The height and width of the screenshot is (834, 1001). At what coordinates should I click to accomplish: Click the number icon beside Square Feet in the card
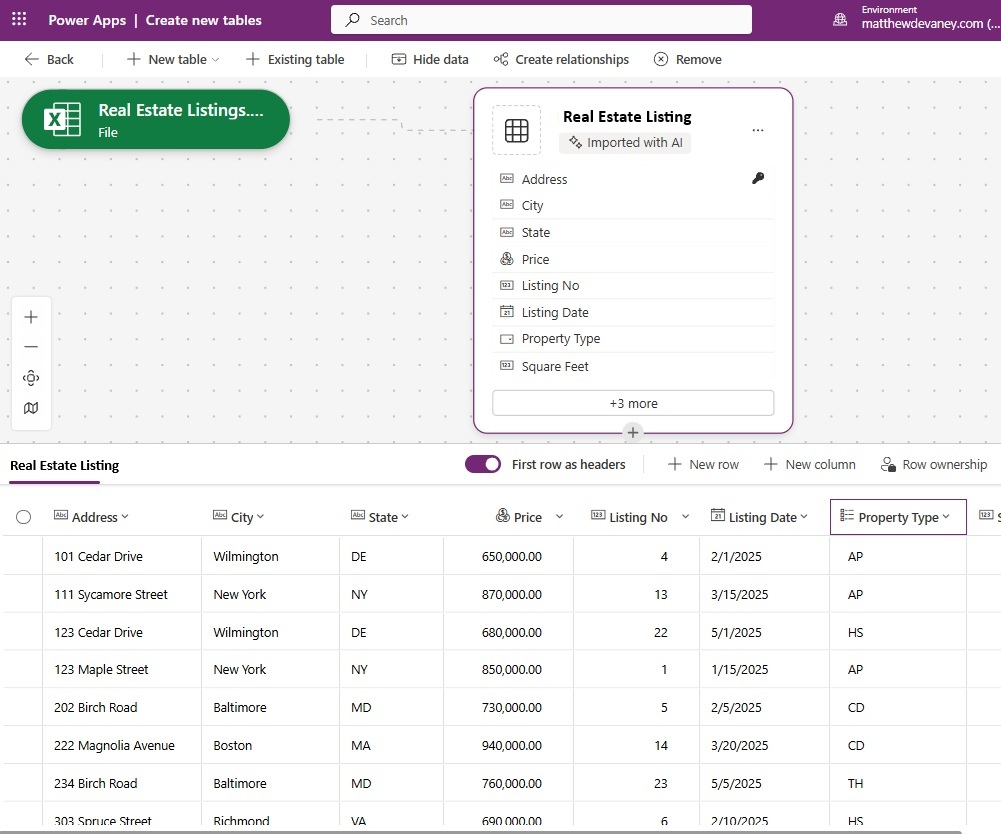(507, 365)
